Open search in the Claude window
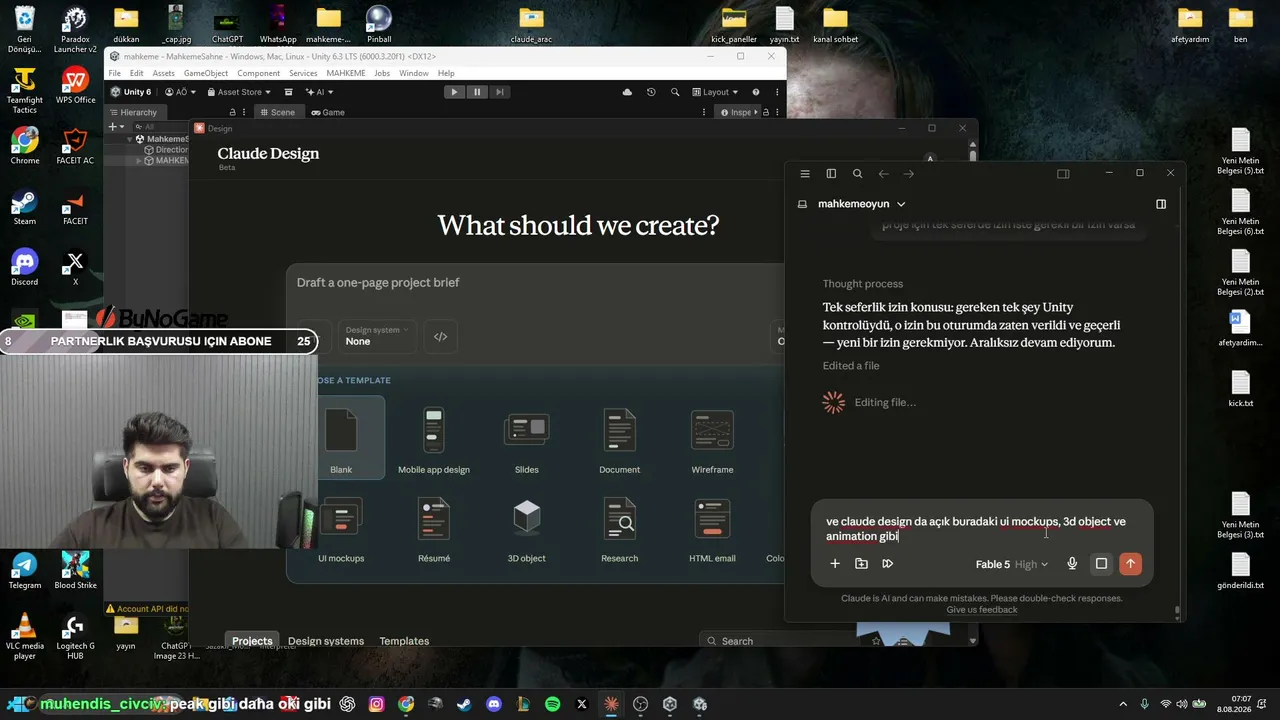The height and width of the screenshot is (720, 1280). [857, 174]
